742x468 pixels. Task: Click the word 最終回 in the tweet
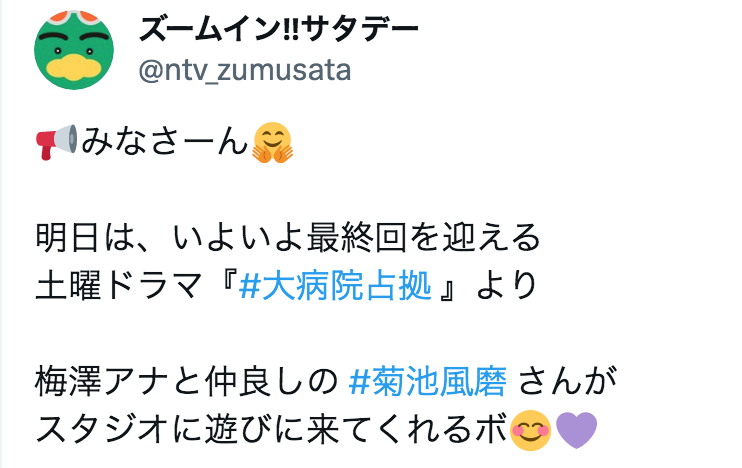click(356, 238)
